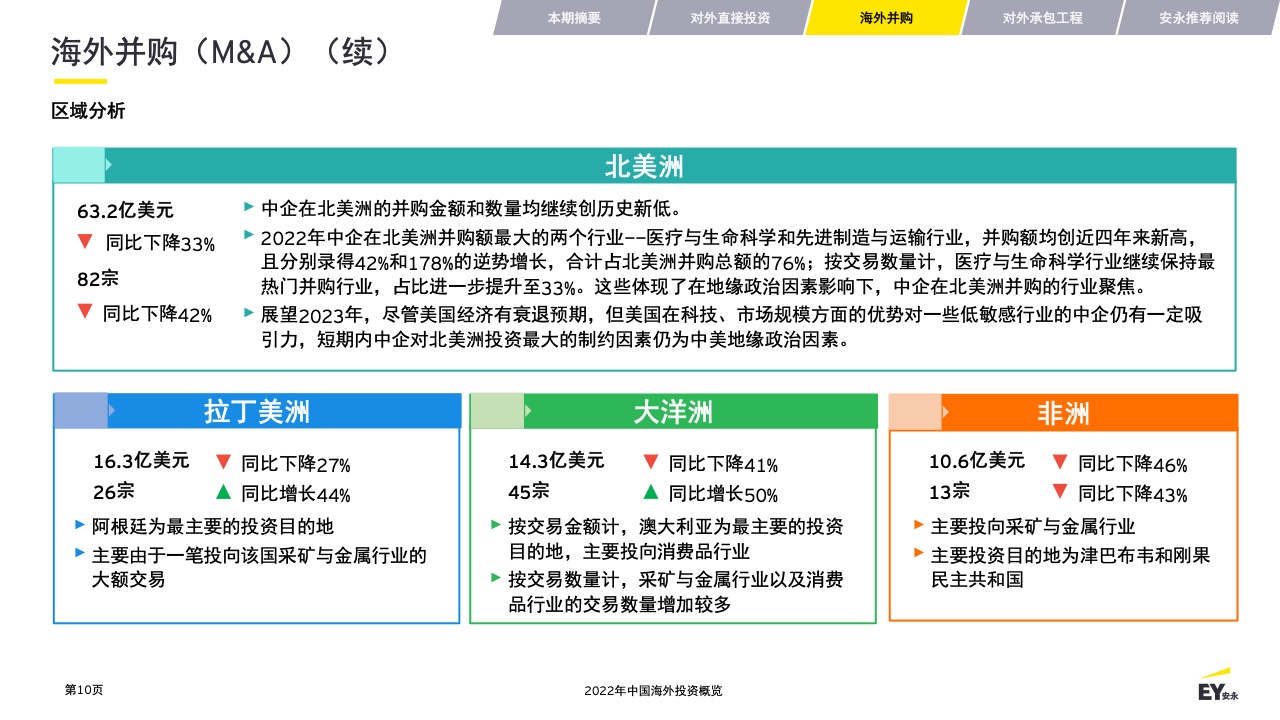
Task: Click red down arrow beside 同比下降33%
Action: pyautogui.click(x=85, y=241)
